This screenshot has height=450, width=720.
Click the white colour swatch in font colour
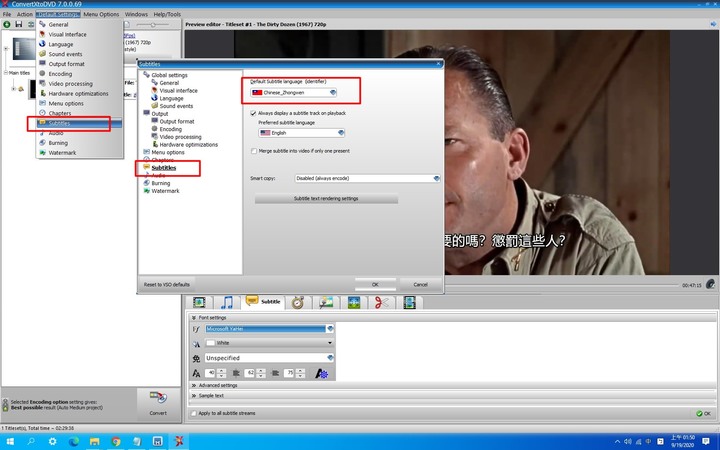click(211, 343)
